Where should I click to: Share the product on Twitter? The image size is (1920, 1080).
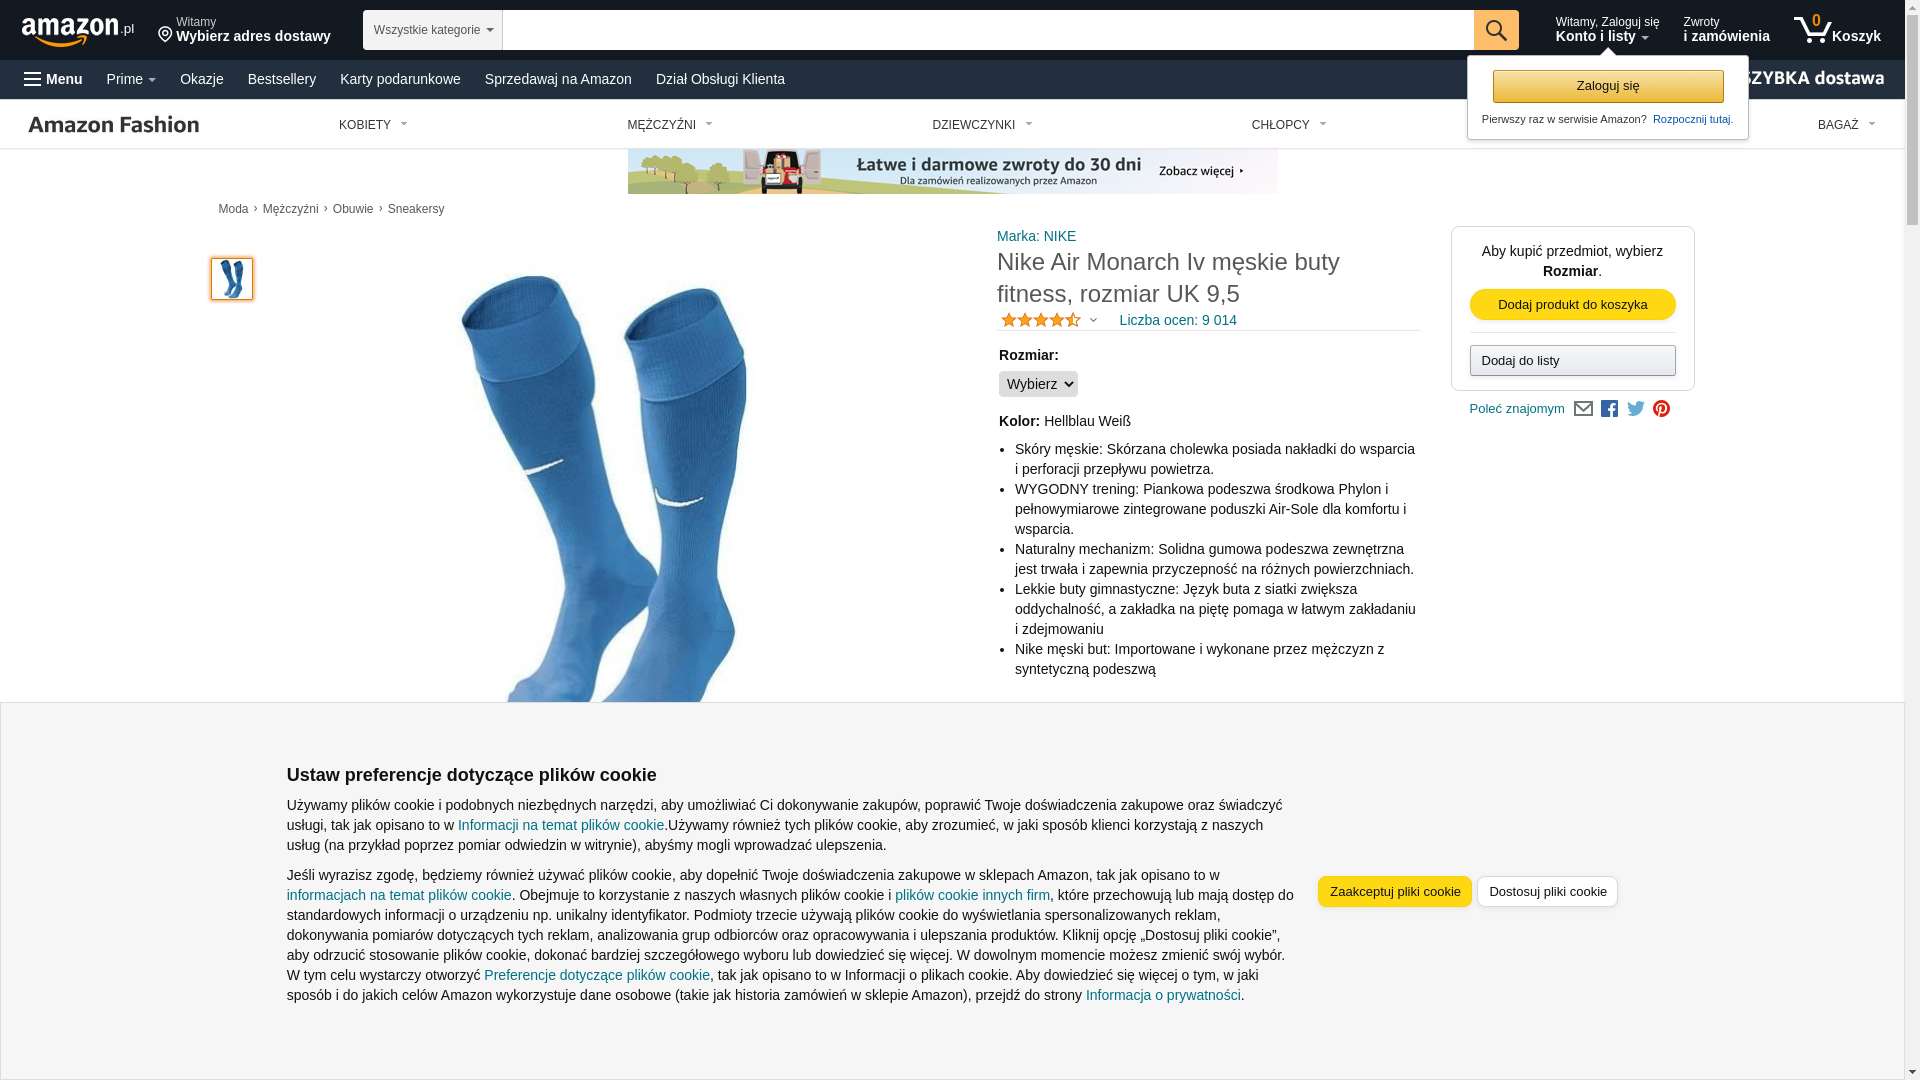click(1635, 409)
